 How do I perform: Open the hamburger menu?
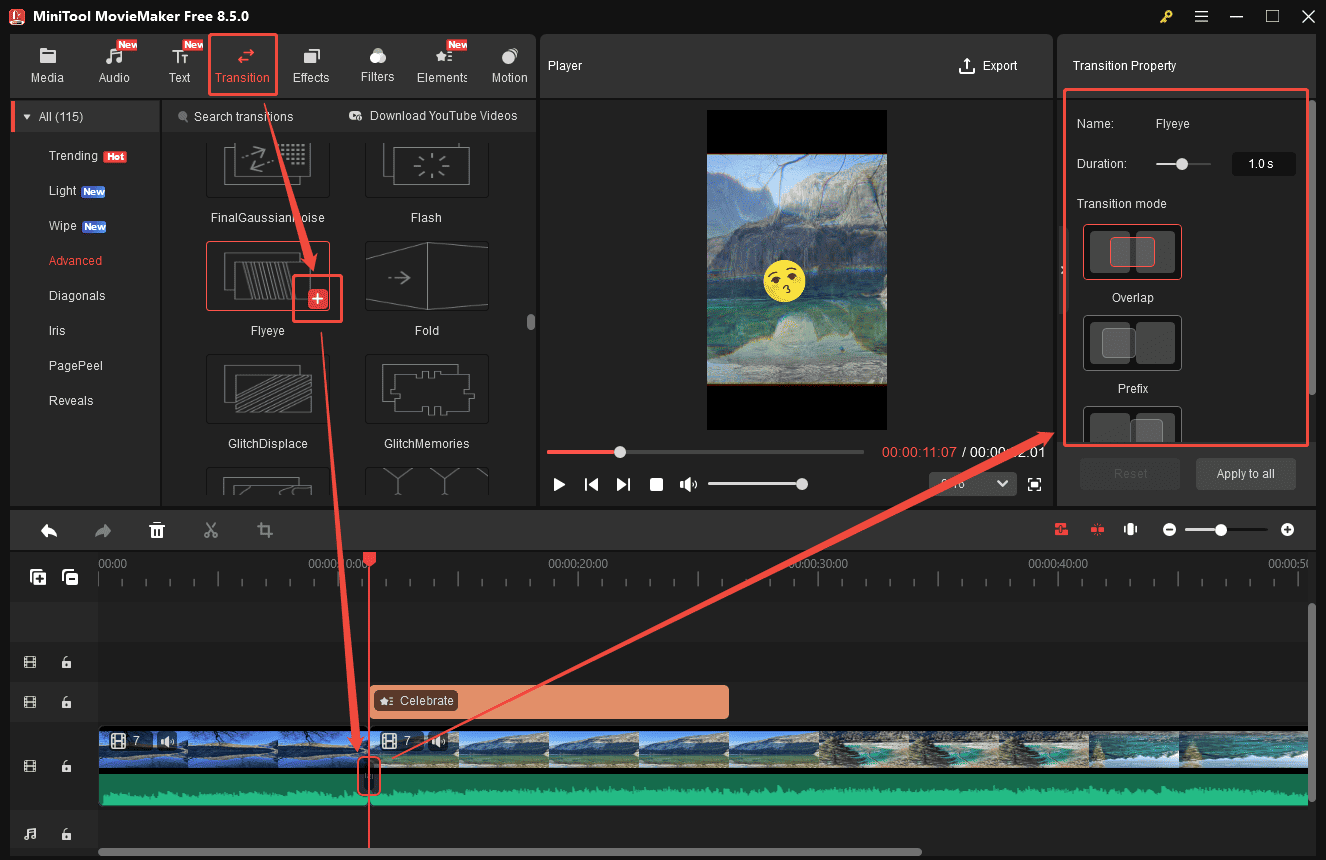tap(1201, 17)
